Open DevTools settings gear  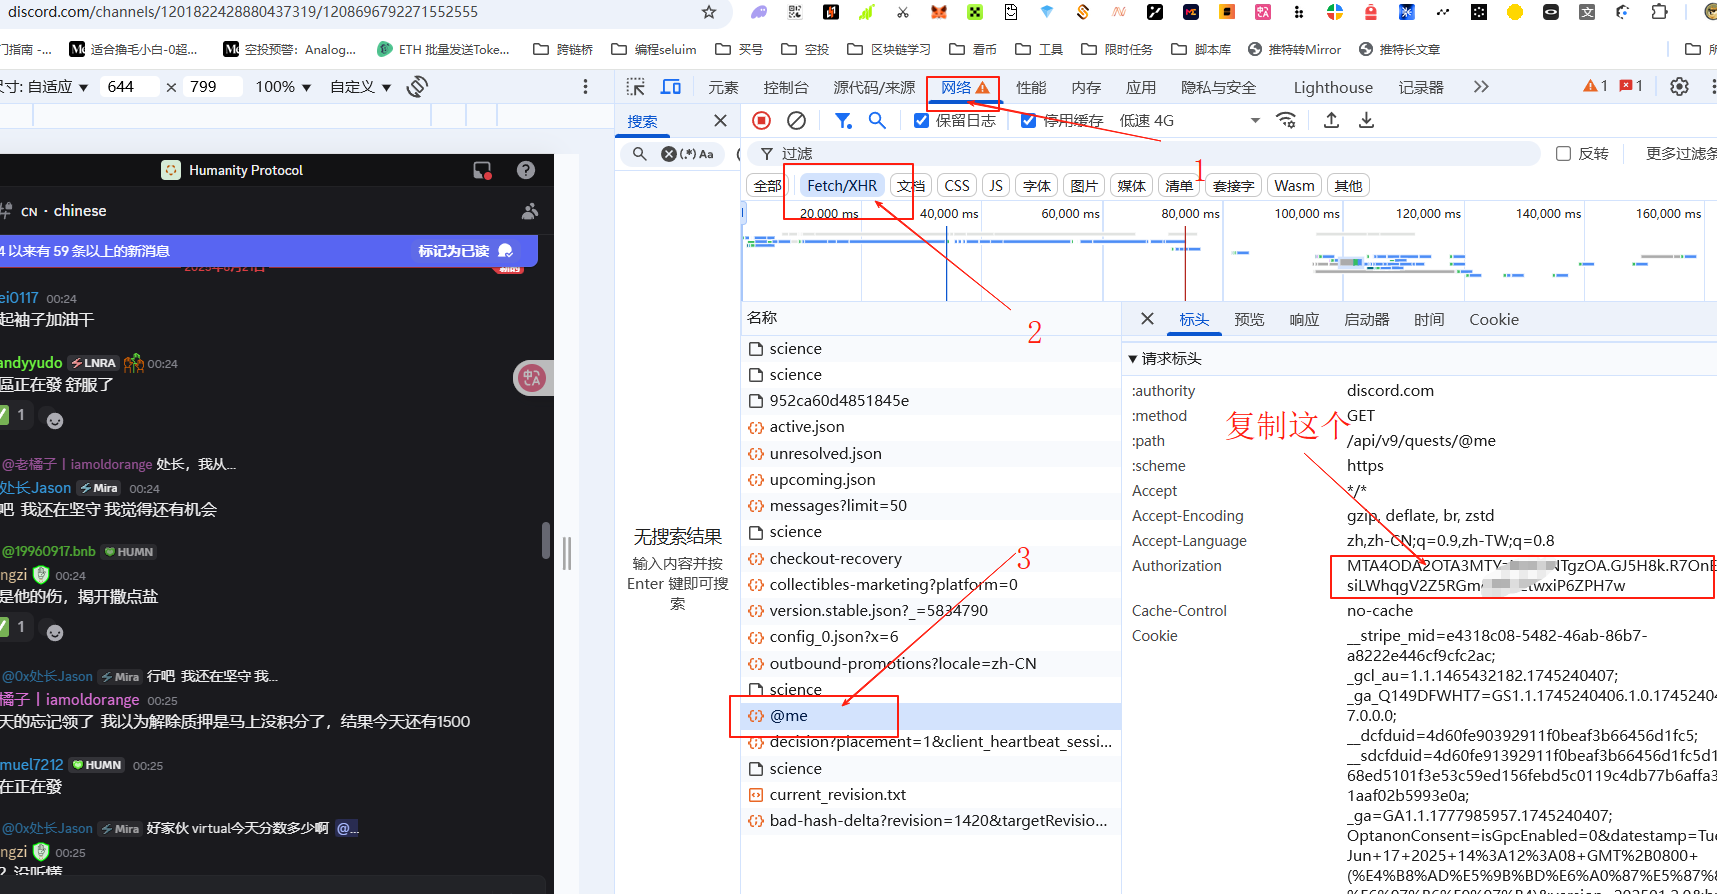1679,87
